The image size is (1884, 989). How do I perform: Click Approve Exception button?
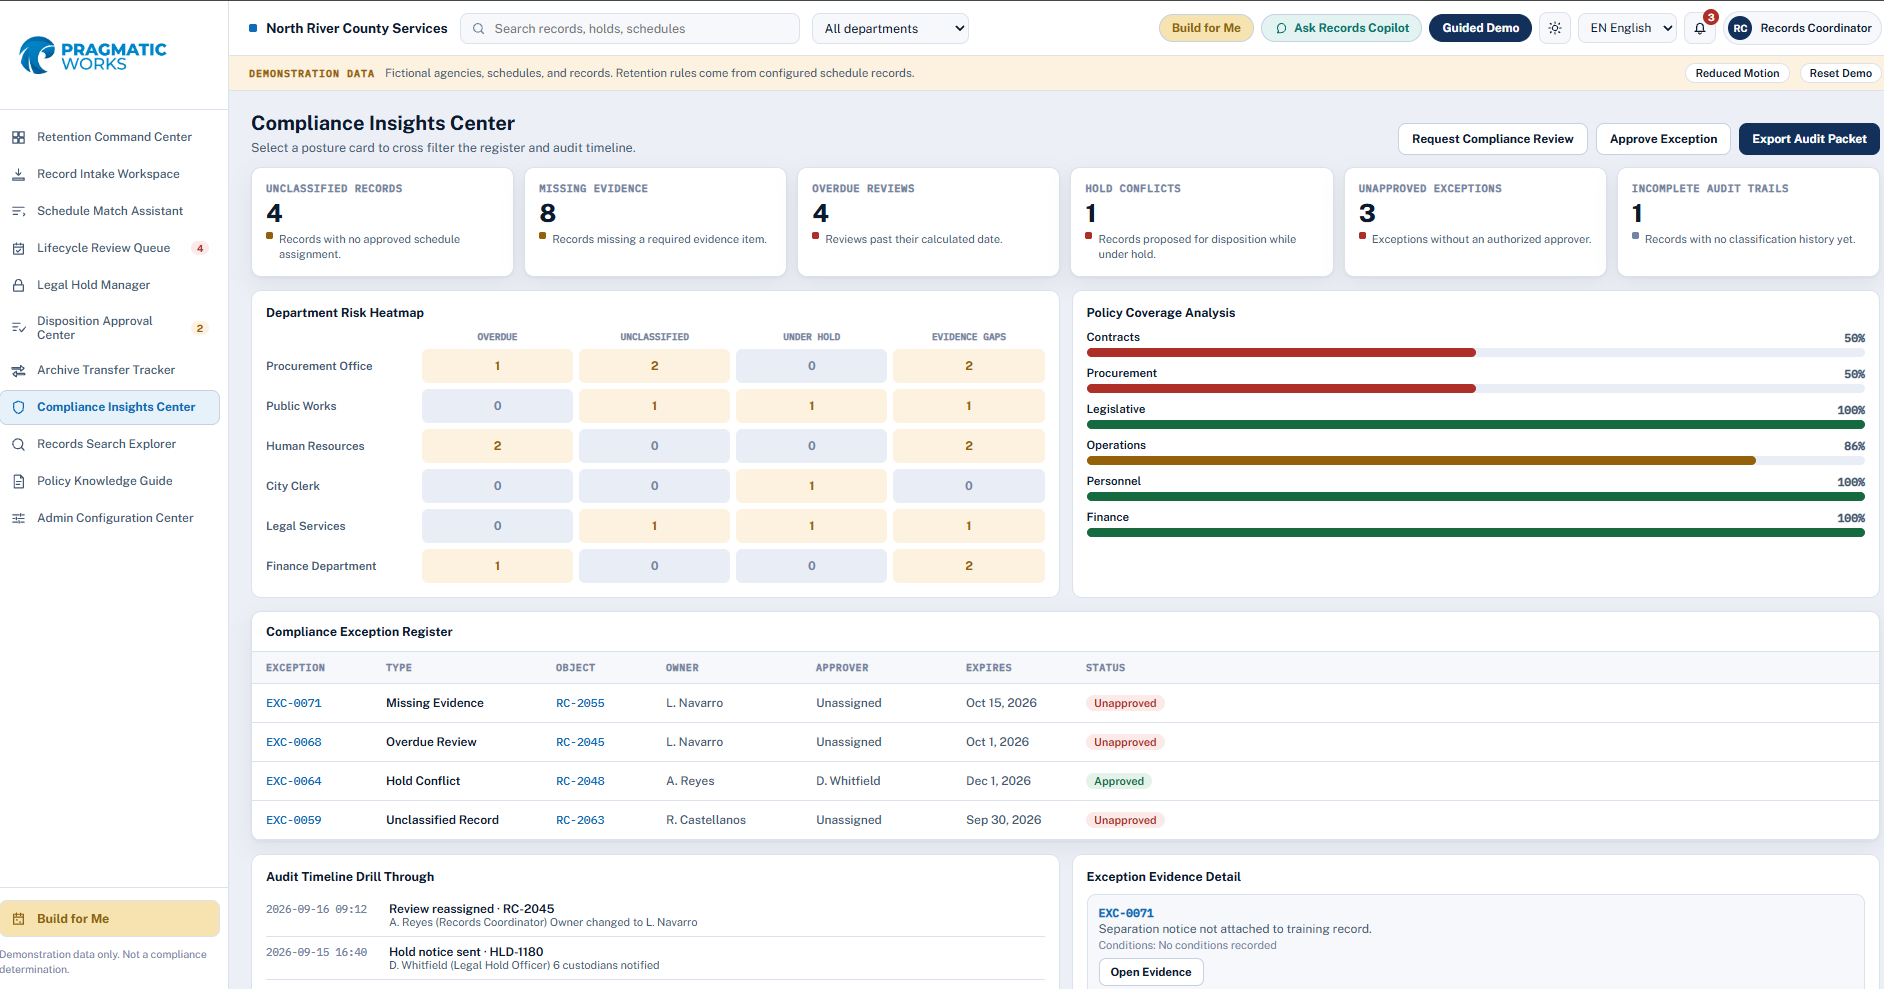point(1663,139)
